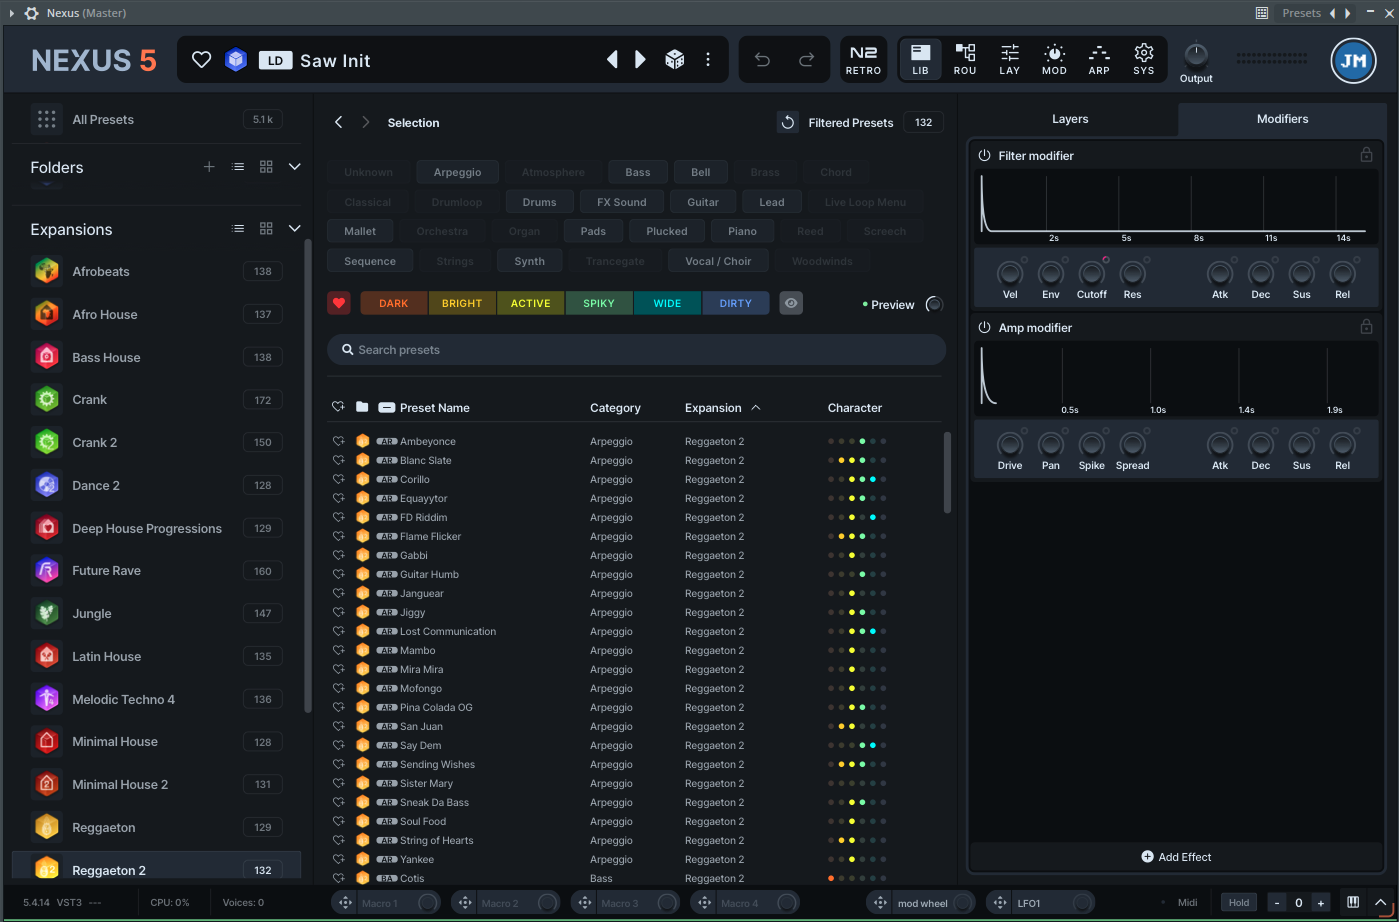This screenshot has height=922, width=1399.
Task: Switch to the LIB tab
Action: [920, 60]
